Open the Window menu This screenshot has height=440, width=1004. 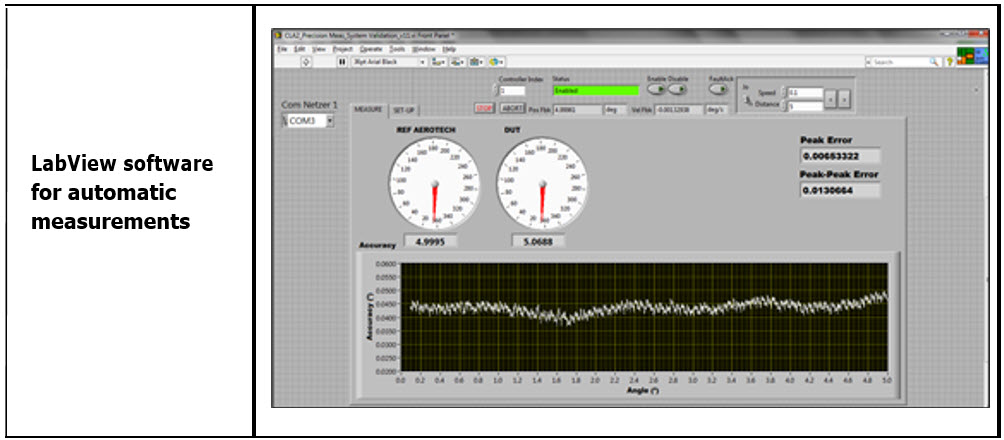(x=423, y=49)
